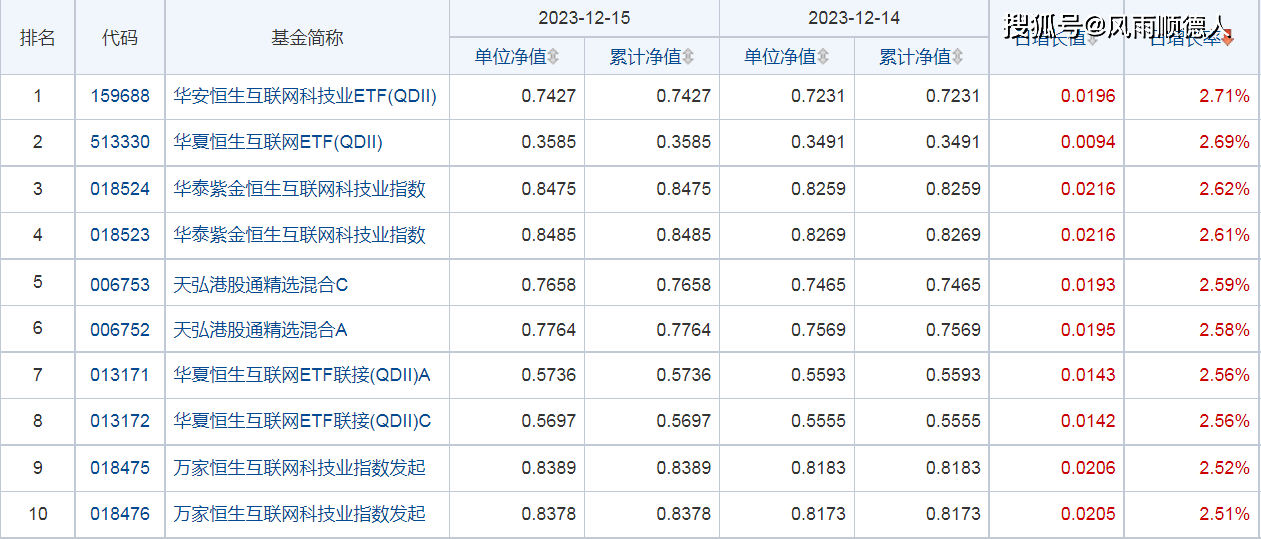Open fund code 013171 link
1261x539 pixels.
click(x=120, y=375)
